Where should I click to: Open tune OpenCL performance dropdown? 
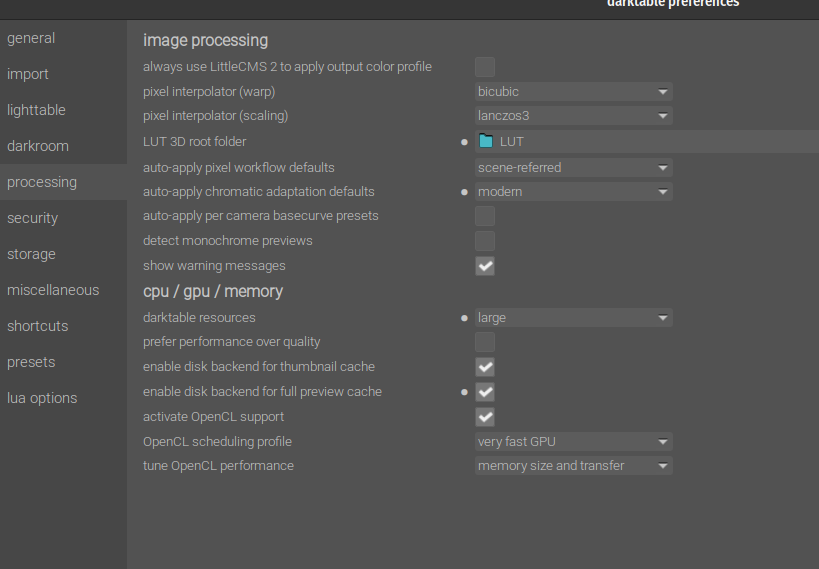(573, 465)
